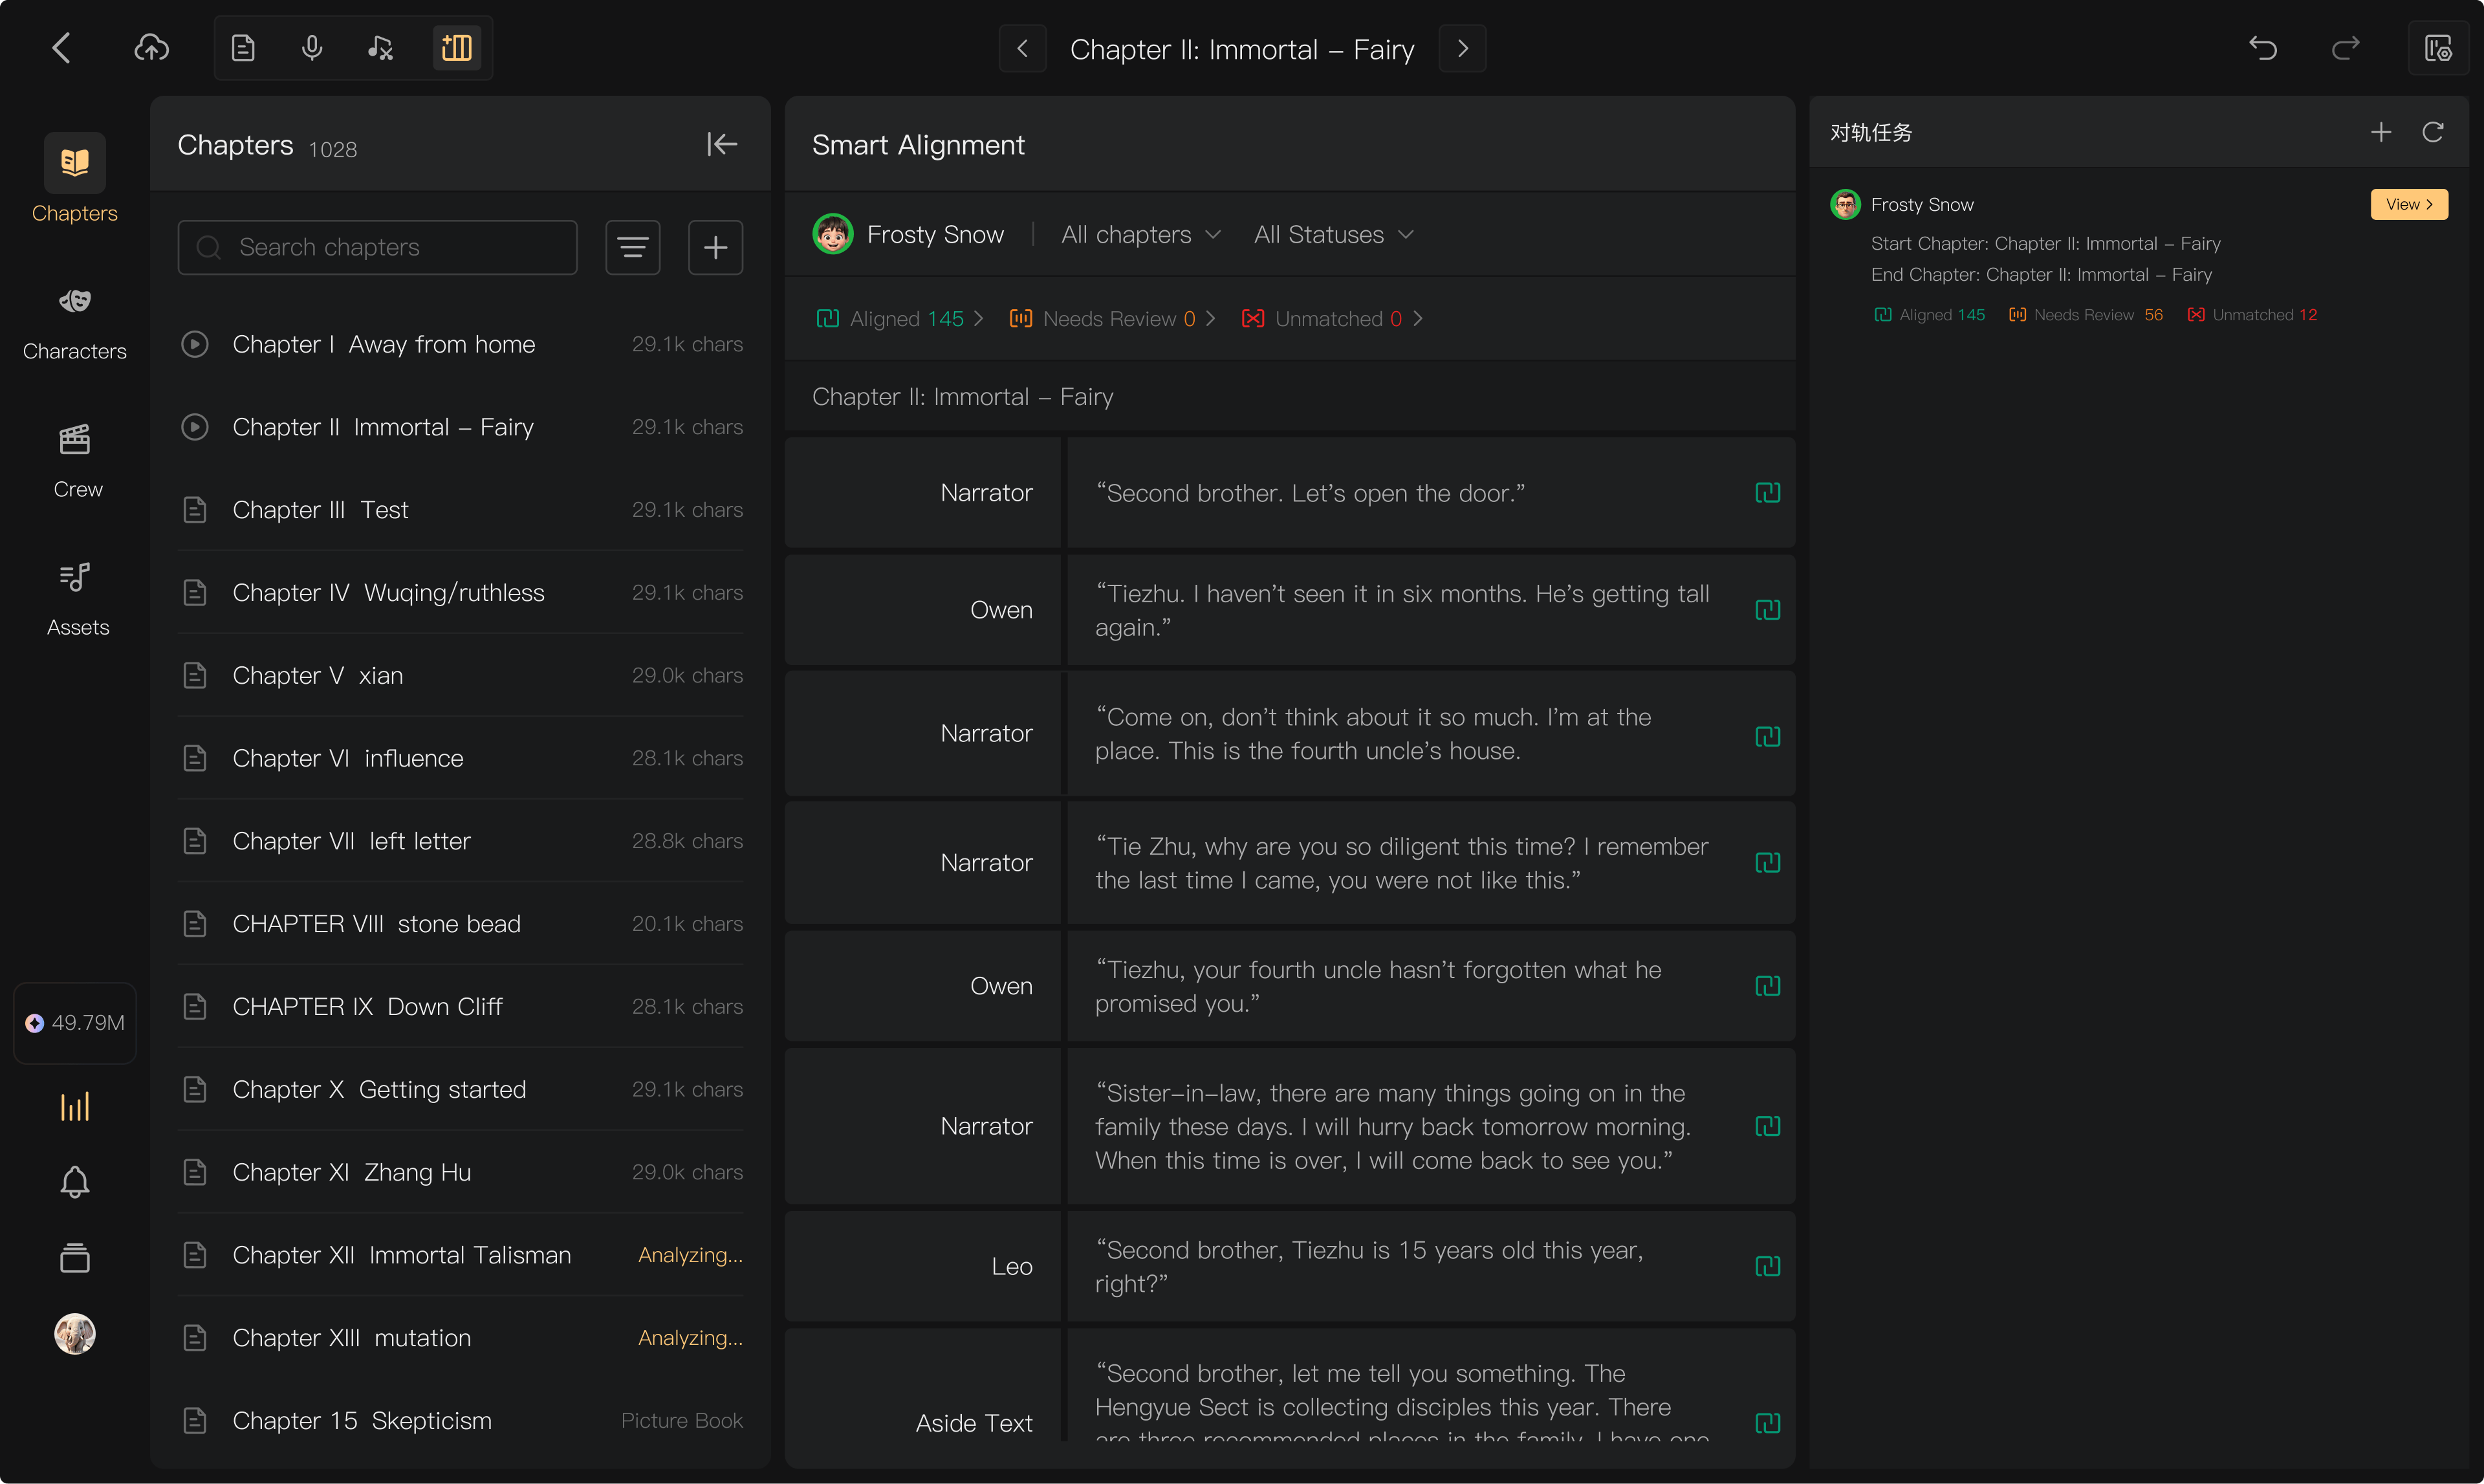The image size is (2484, 1484).
Task: Play Chapter II Immortal – Fairy
Action: pos(194,427)
